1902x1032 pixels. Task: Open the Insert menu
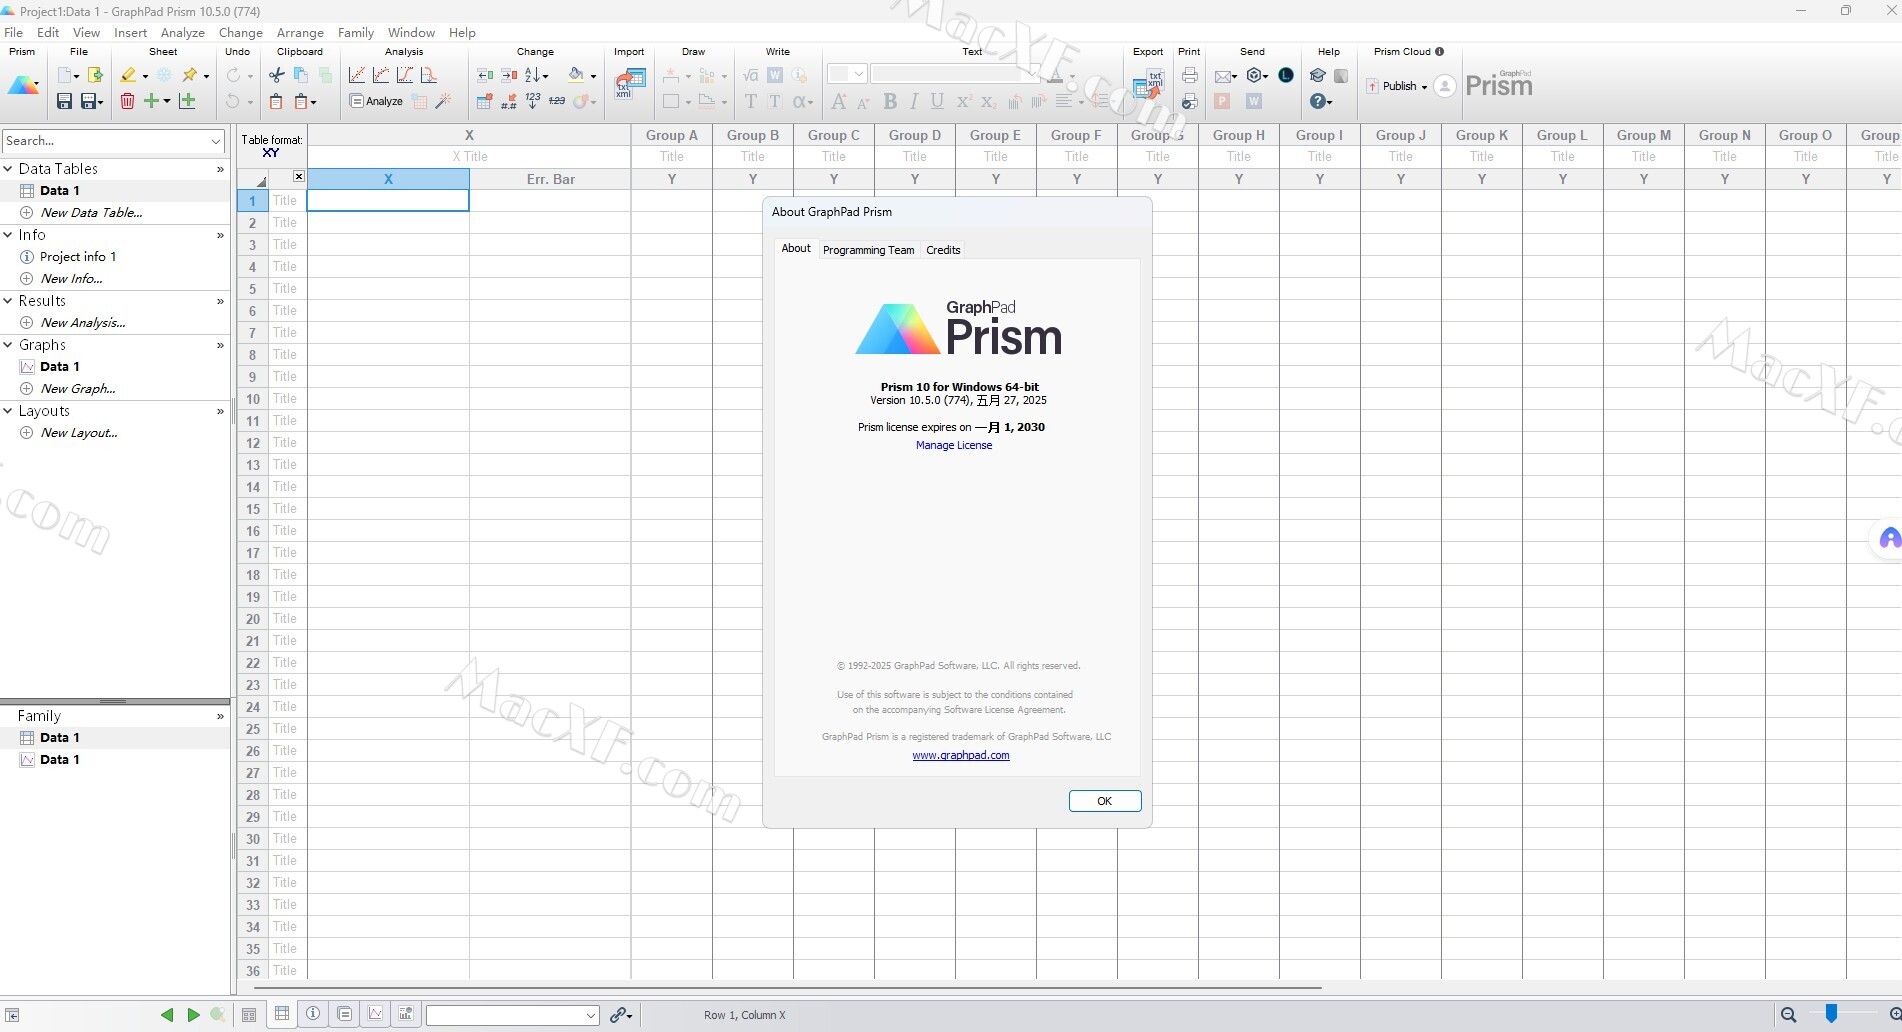131,33
